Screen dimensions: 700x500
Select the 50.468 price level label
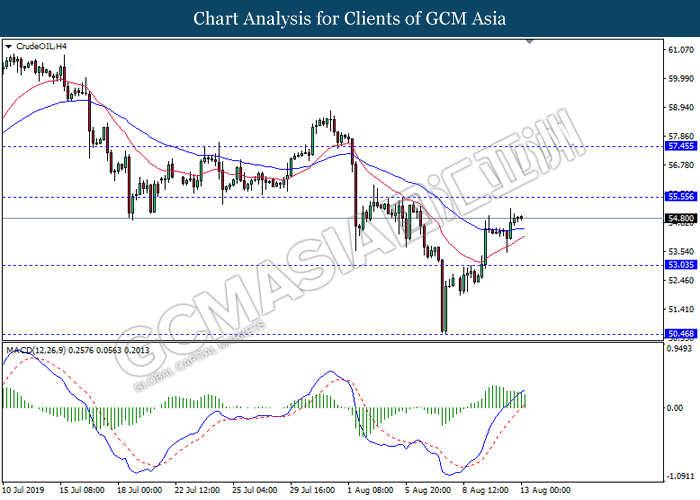pos(680,333)
